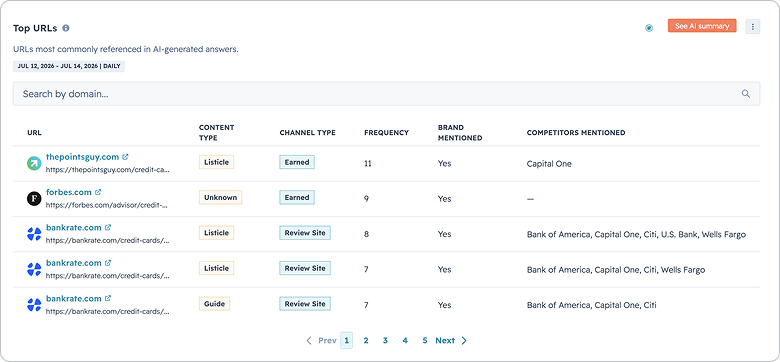
Task: Click the Unknown content type tag
Action: [x=220, y=197]
